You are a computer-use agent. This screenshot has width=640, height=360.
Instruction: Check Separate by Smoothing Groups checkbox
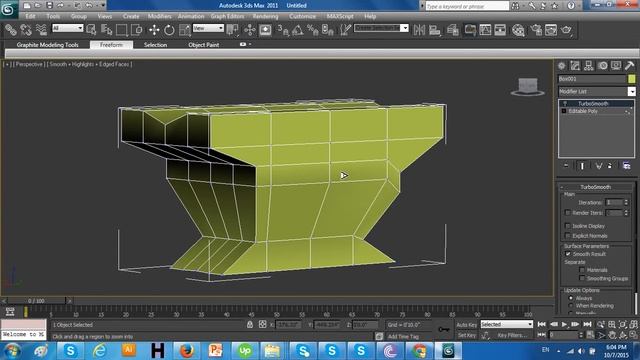tap(582, 278)
